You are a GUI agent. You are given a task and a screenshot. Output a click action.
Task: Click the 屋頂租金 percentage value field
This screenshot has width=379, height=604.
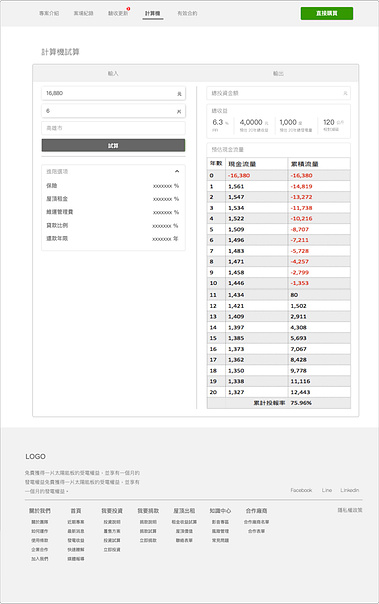tap(166, 199)
